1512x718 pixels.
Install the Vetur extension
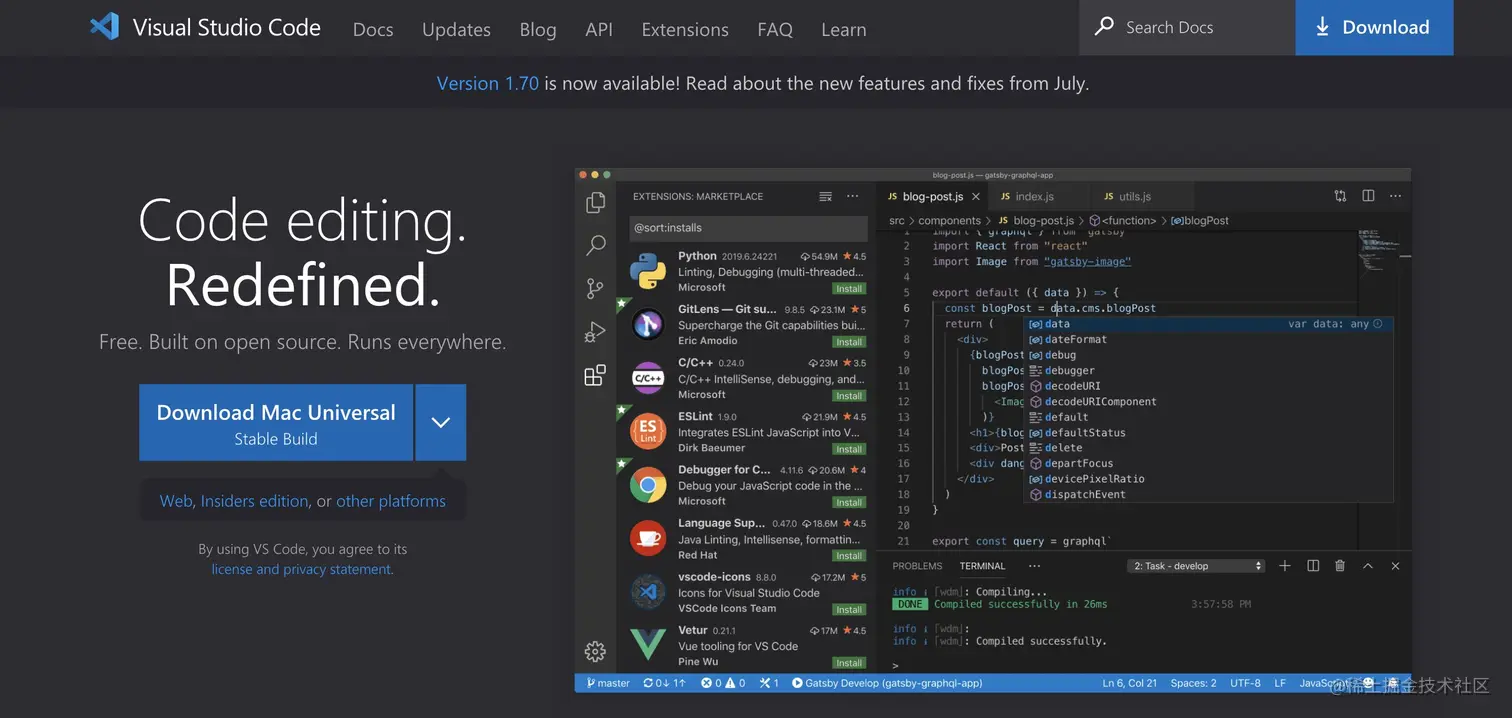(x=850, y=662)
